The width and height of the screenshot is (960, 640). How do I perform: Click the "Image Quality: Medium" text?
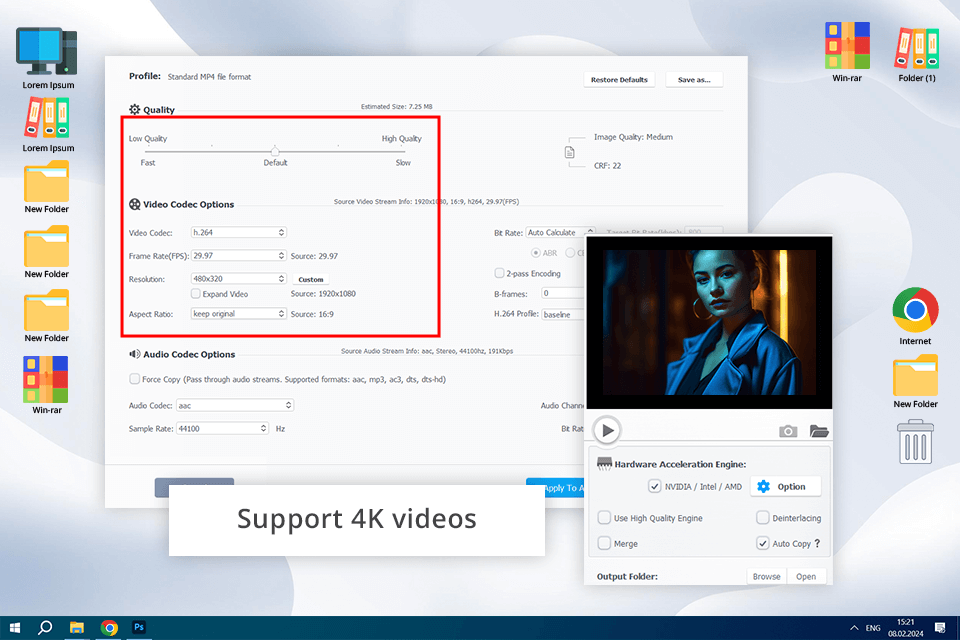pyautogui.click(x=633, y=137)
